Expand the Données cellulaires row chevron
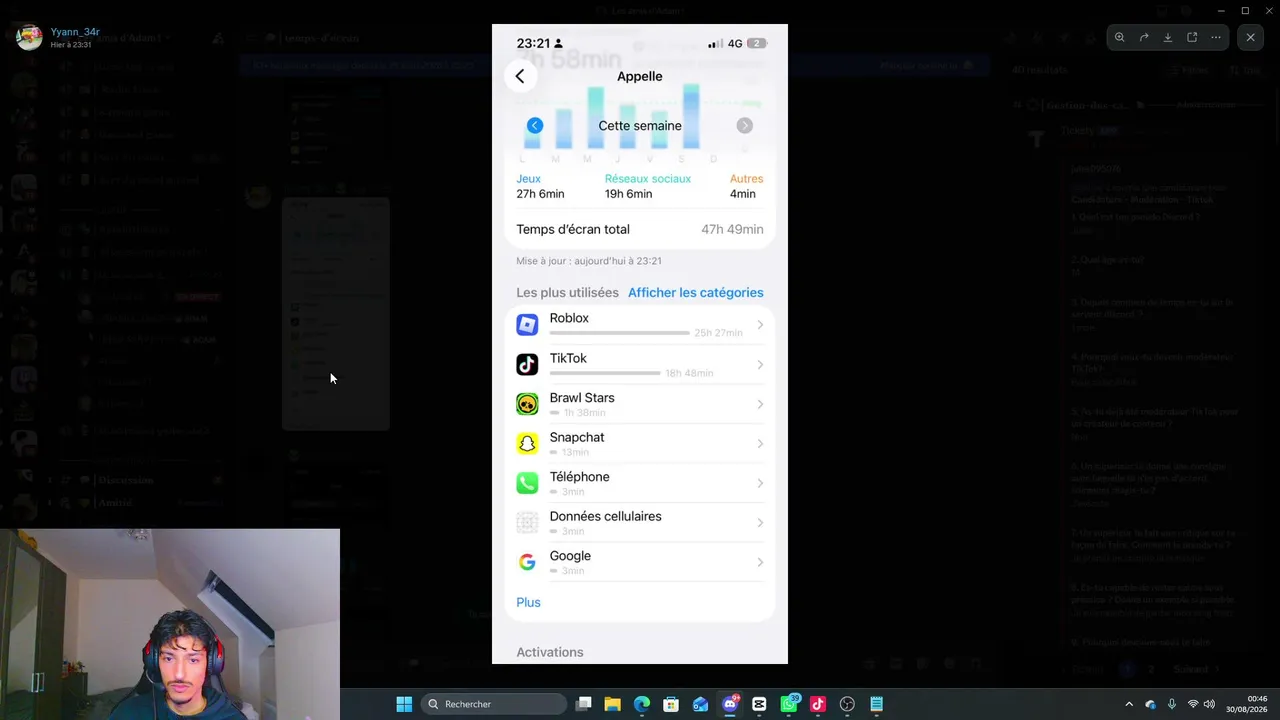The width and height of the screenshot is (1280, 720). coord(760,523)
